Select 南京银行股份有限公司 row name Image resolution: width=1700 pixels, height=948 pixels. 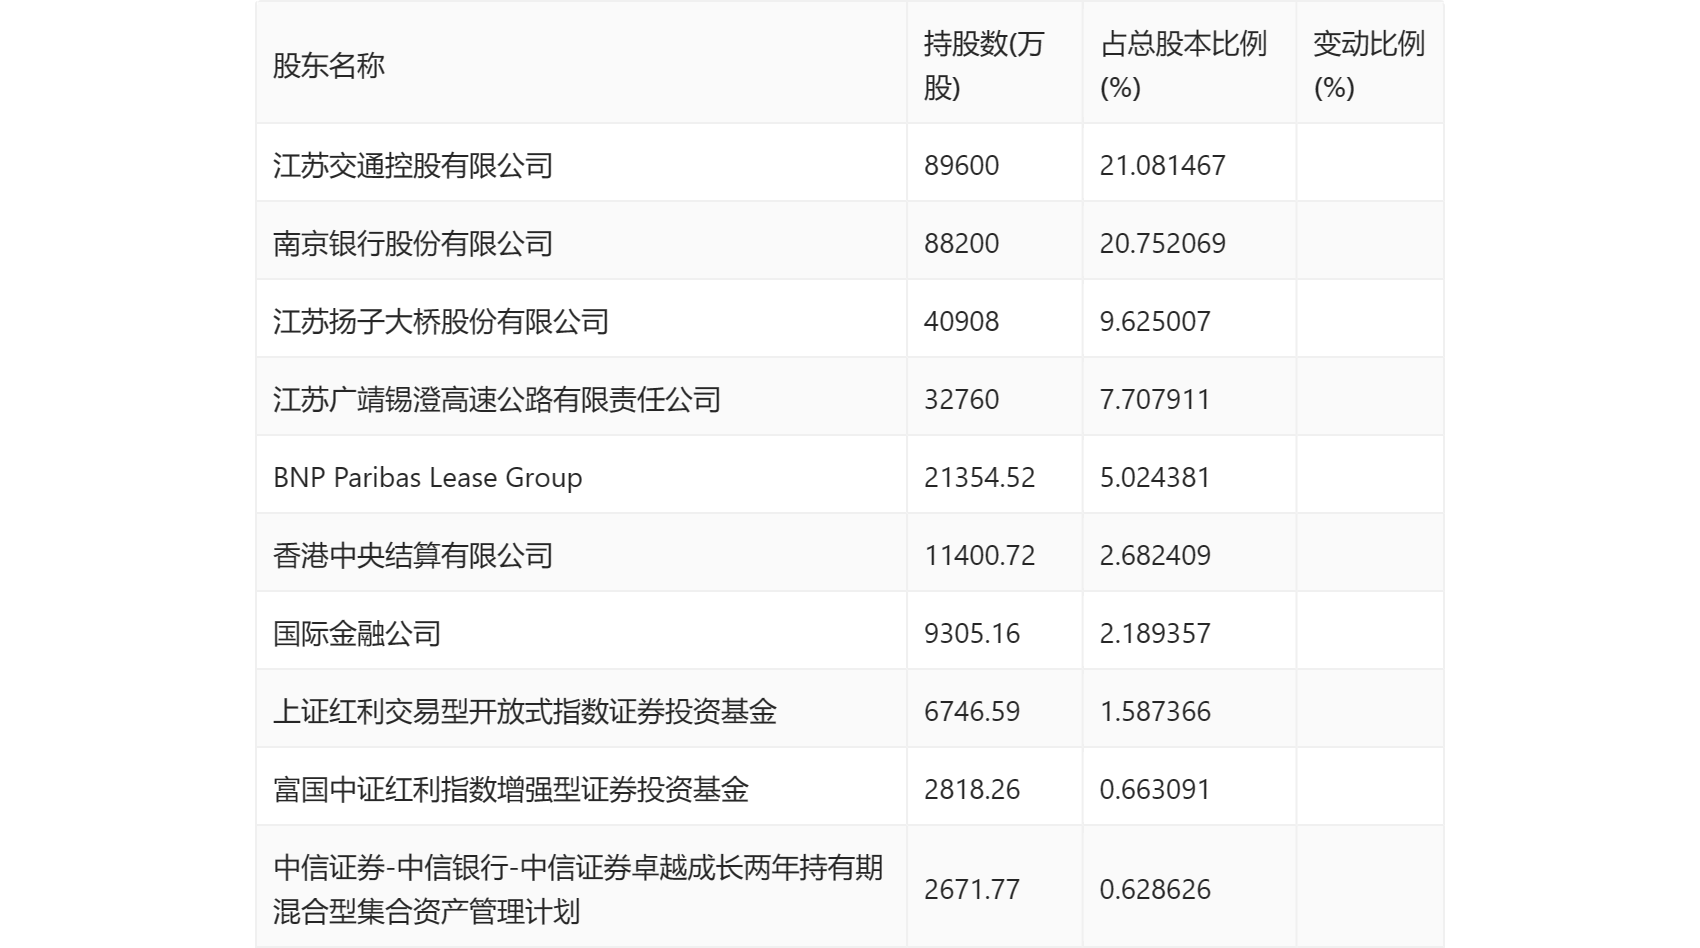[413, 244]
